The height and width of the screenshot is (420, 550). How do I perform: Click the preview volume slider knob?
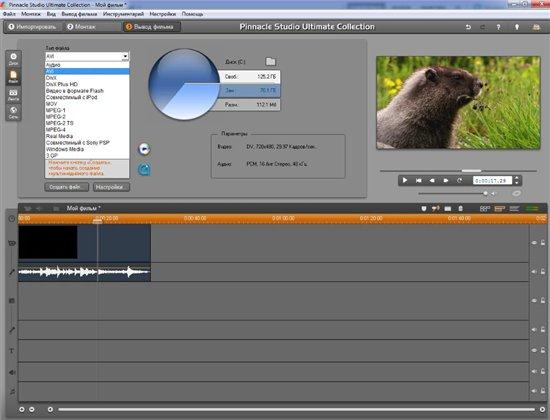point(485,193)
